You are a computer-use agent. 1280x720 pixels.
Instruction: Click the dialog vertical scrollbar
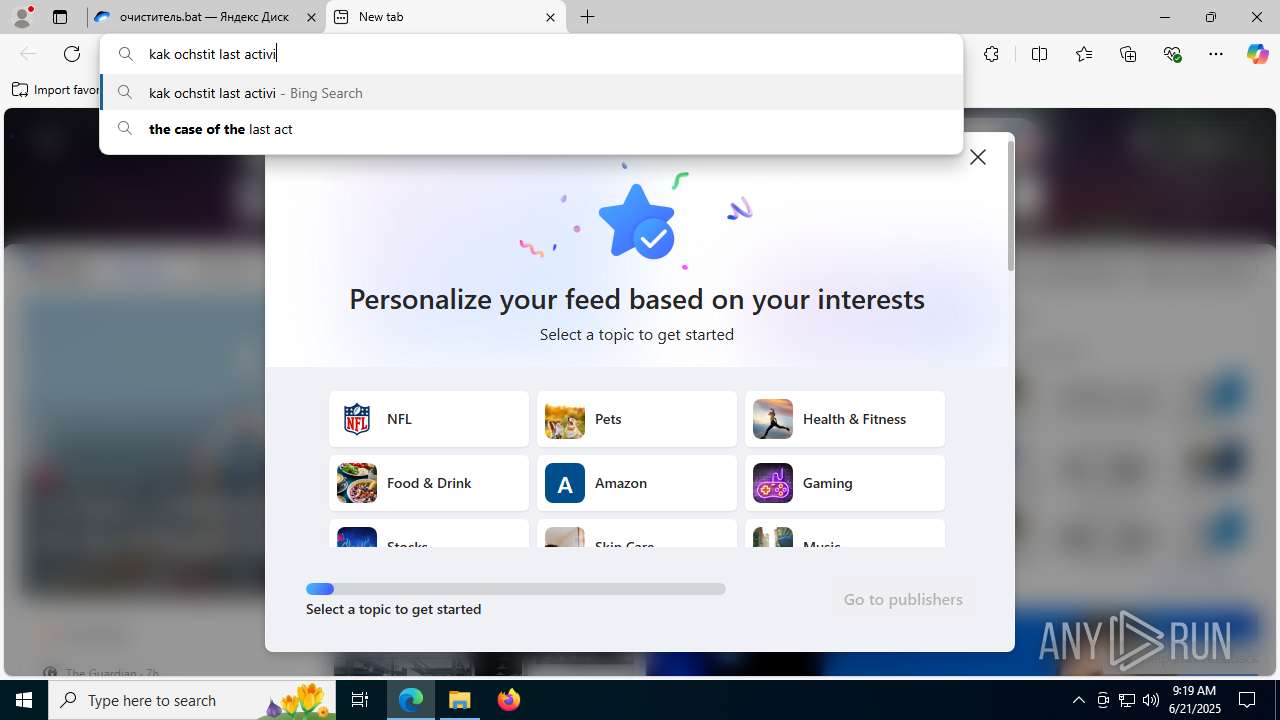pyautogui.click(x=1011, y=205)
